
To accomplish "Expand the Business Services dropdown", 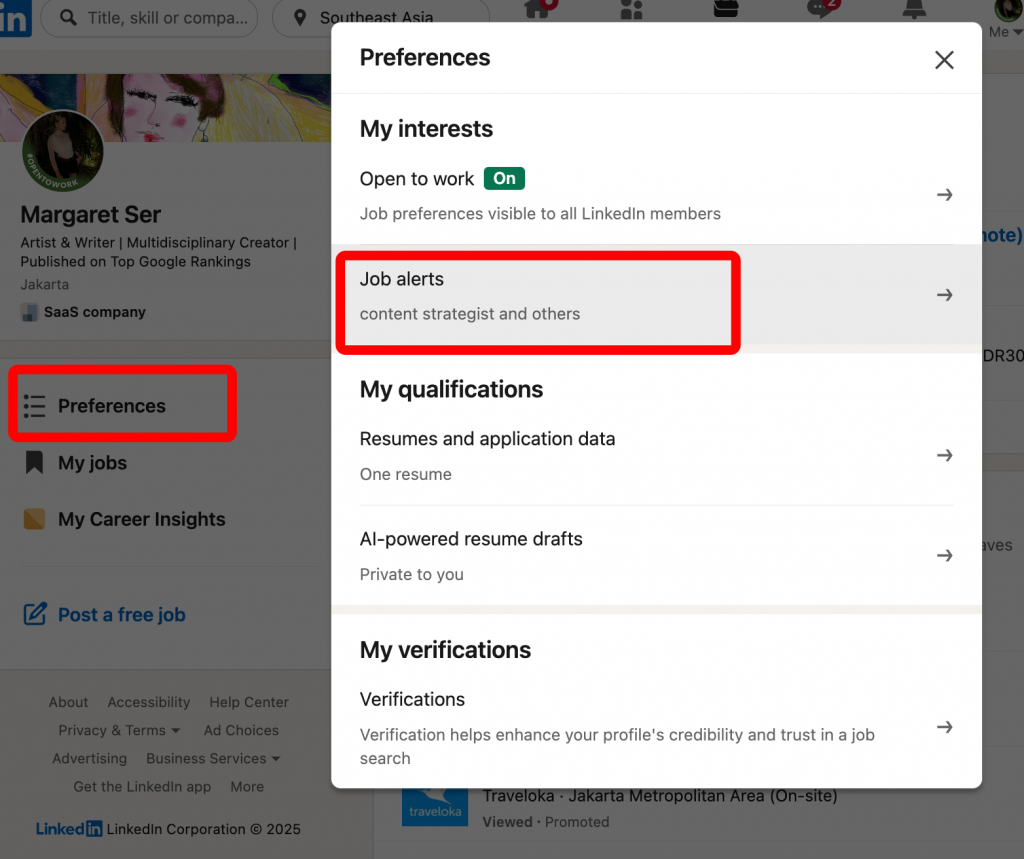I will click(213, 758).
